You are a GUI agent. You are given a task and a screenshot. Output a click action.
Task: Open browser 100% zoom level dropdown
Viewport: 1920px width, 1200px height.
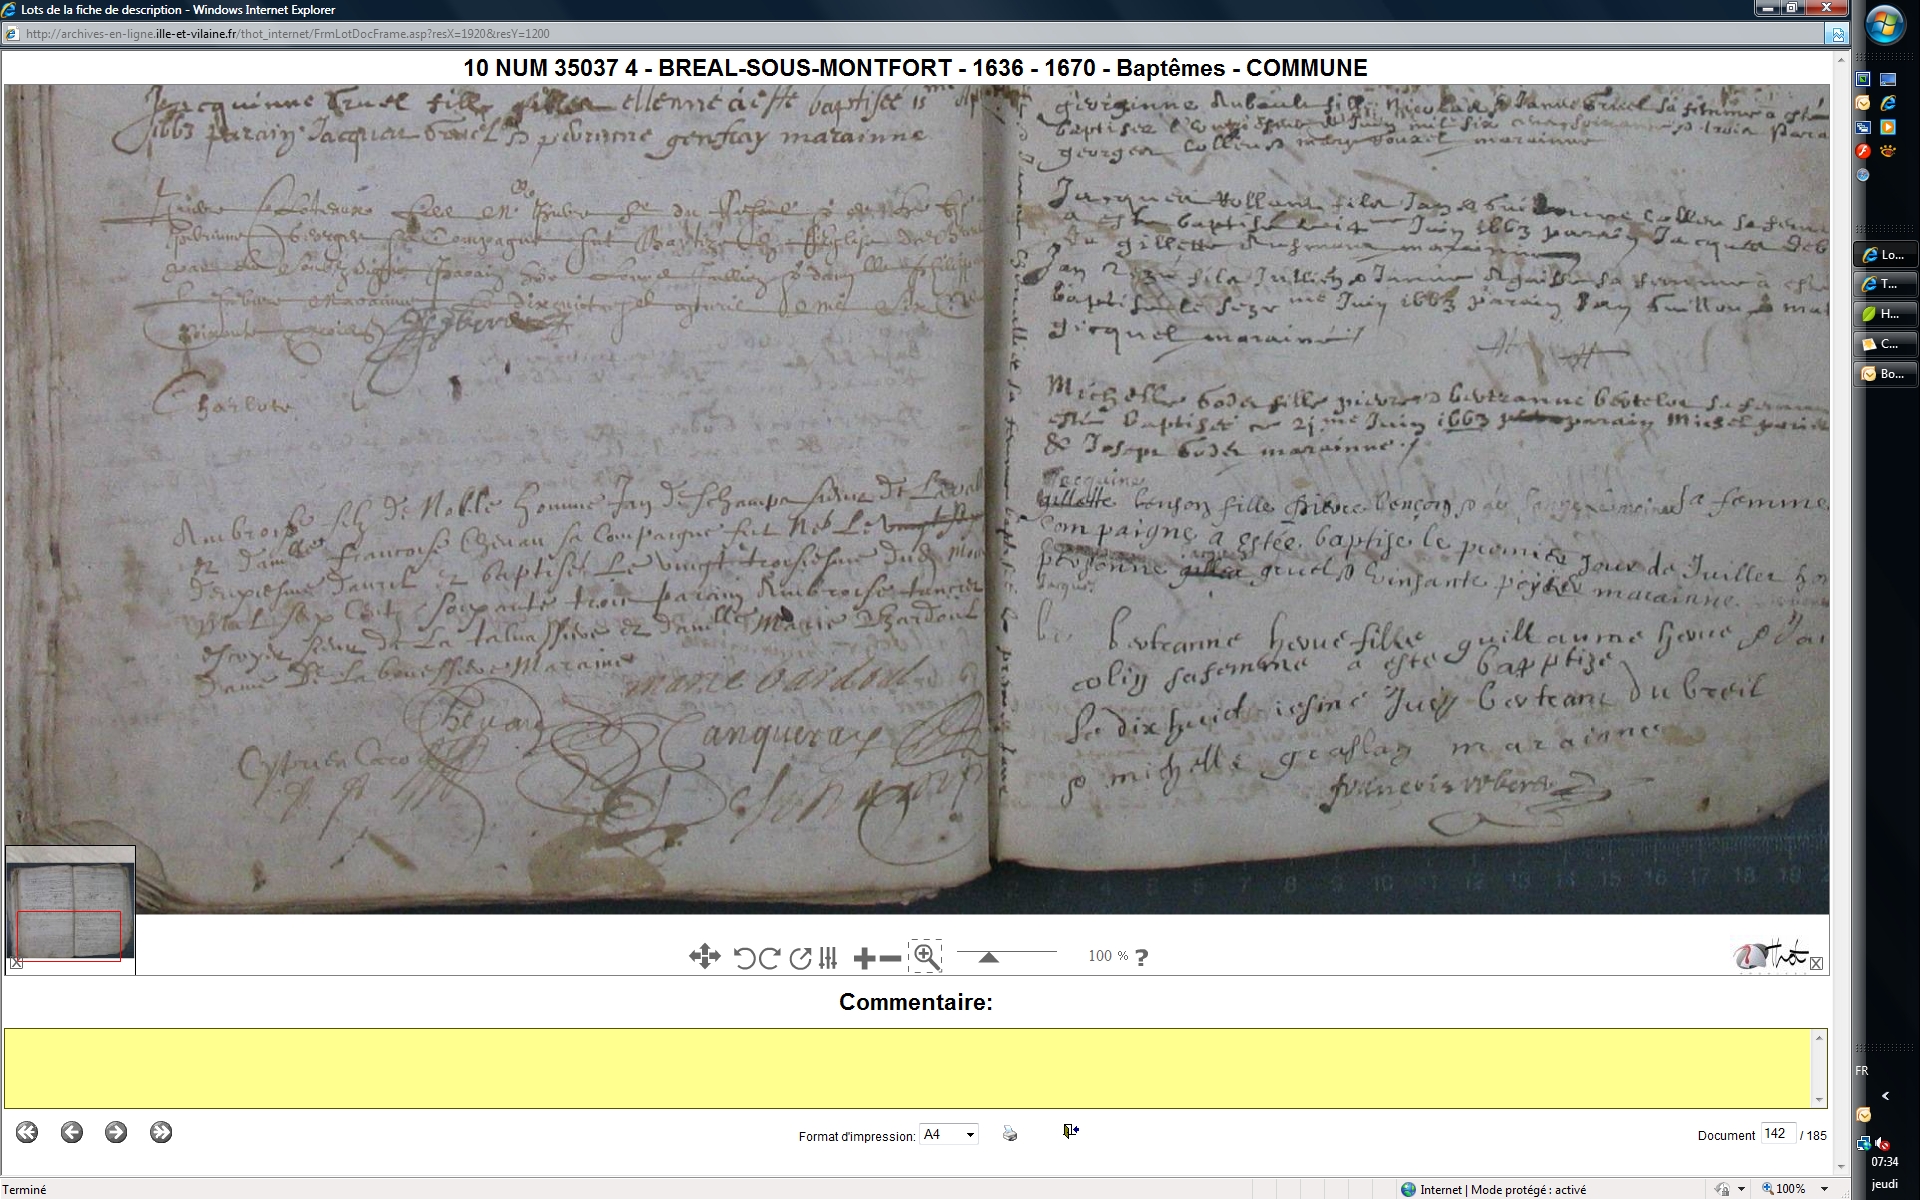click(1824, 1189)
